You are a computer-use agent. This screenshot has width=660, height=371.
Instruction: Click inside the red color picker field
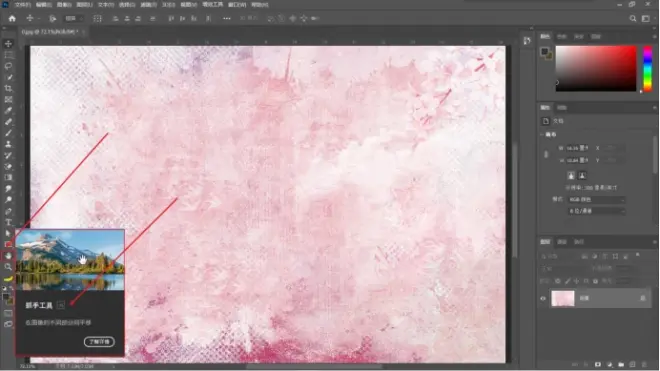596,68
